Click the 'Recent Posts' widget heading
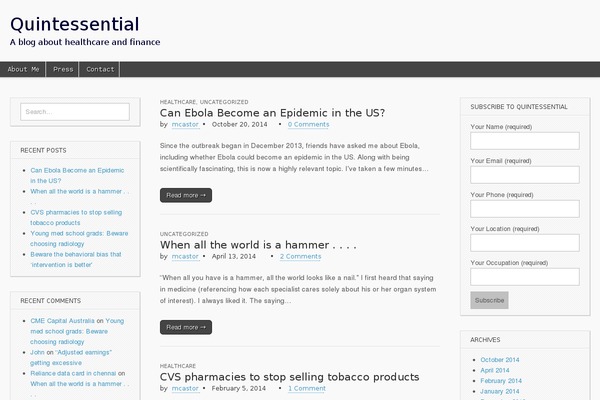The height and width of the screenshot is (400, 600). pyautogui.click(x=43, y=150)
